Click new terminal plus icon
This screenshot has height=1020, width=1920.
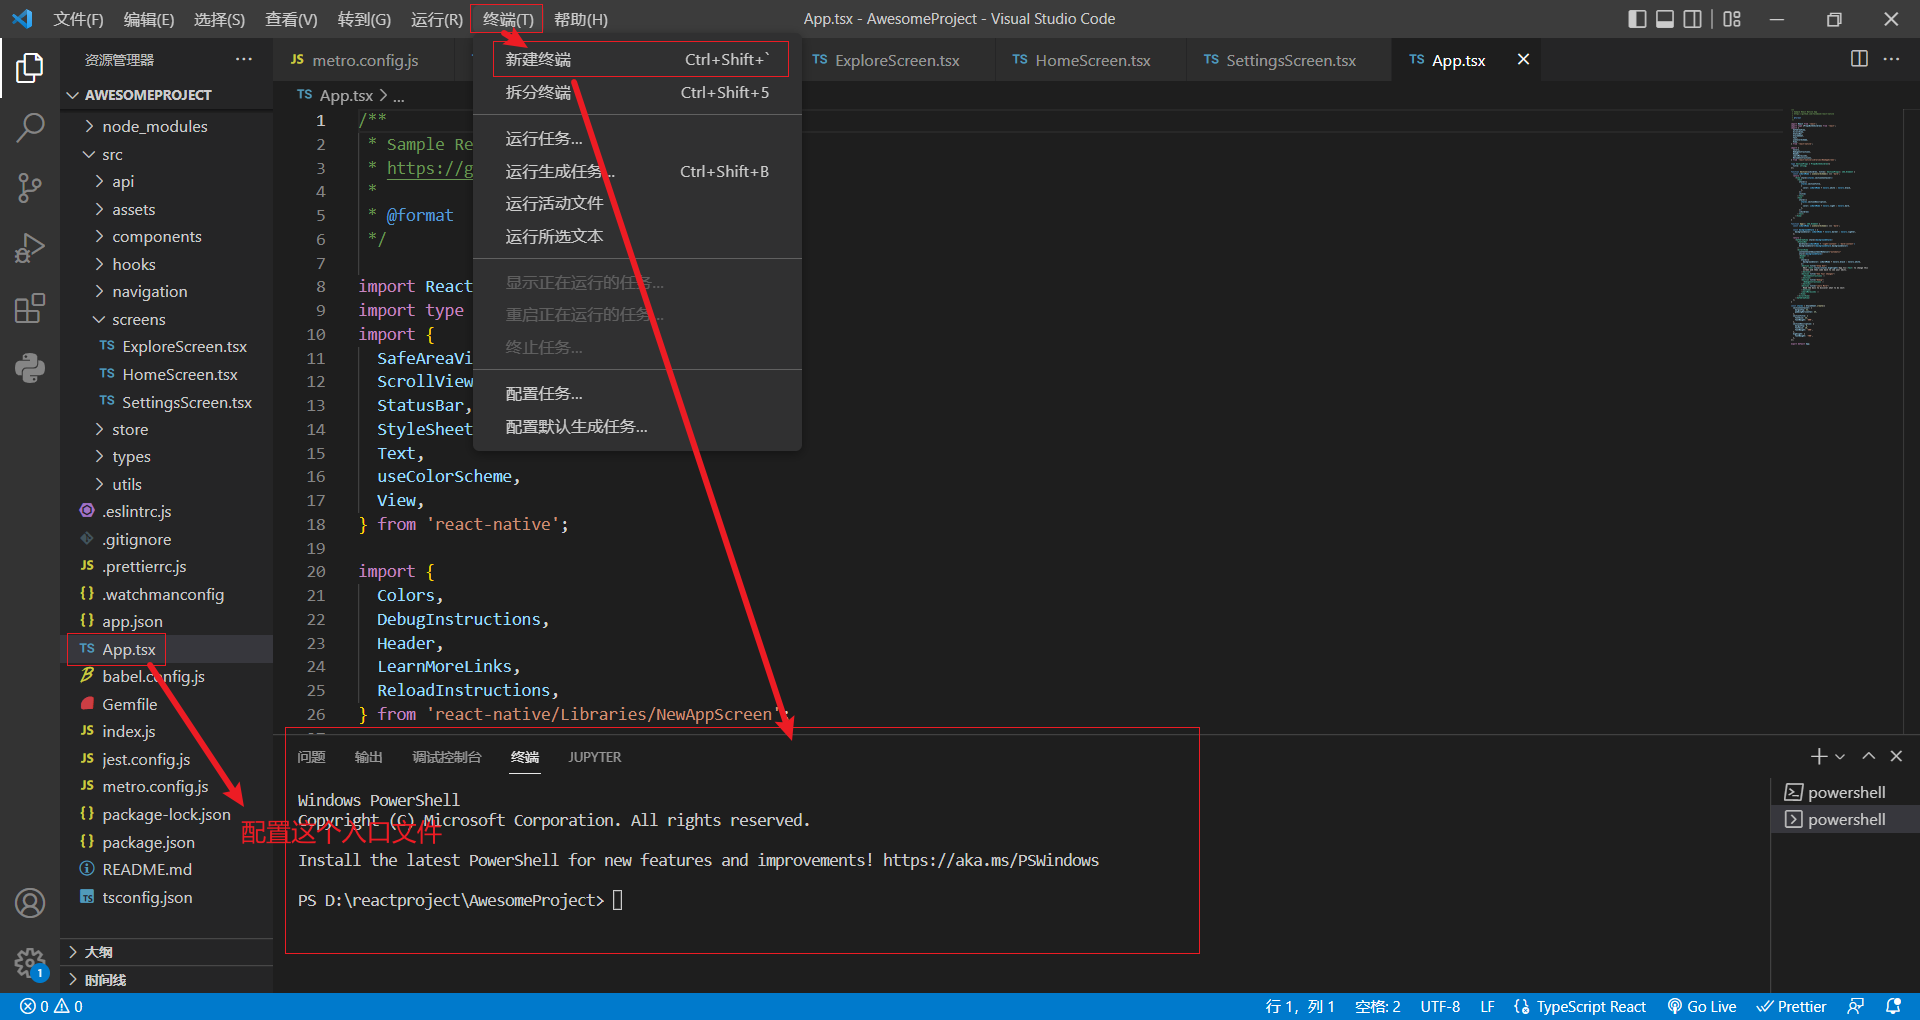coord(1819,756)
